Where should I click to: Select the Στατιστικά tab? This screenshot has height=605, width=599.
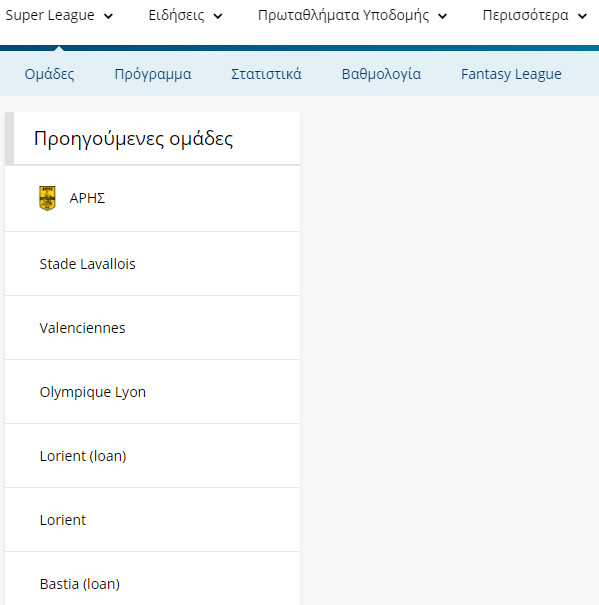point(266,74)
